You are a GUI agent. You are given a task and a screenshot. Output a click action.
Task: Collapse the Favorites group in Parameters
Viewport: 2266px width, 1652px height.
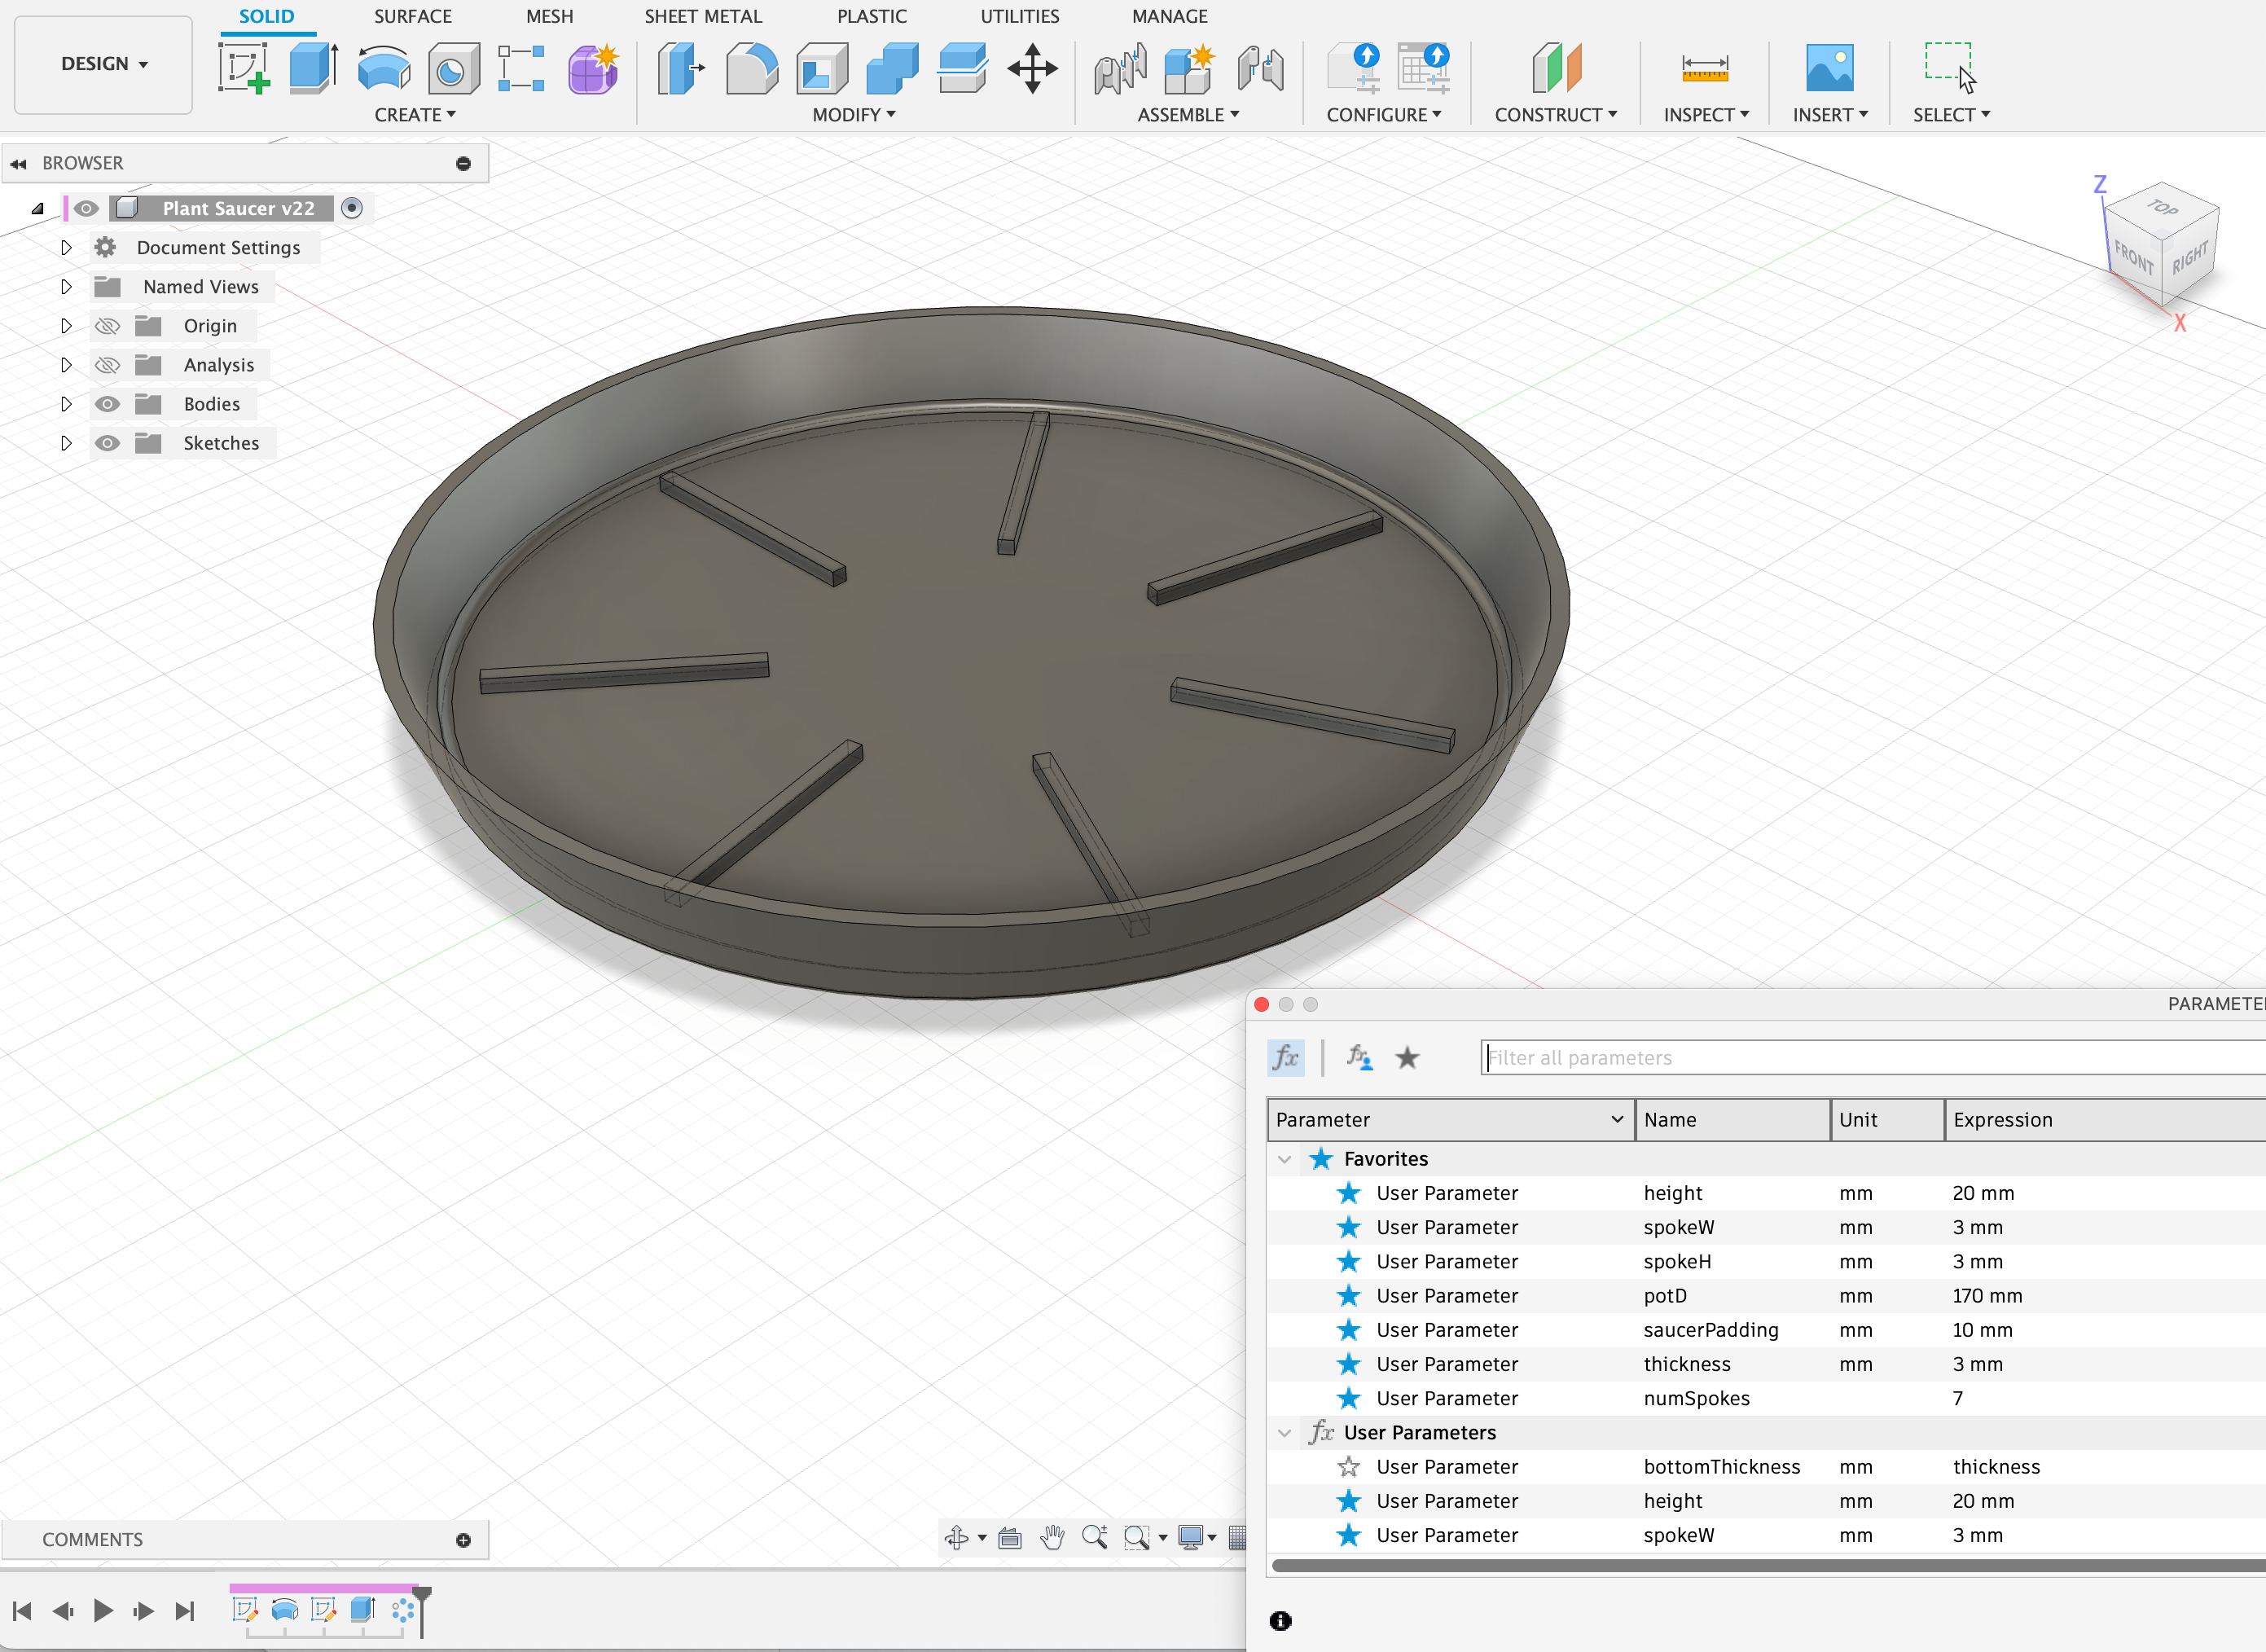click(1285, 1159)
